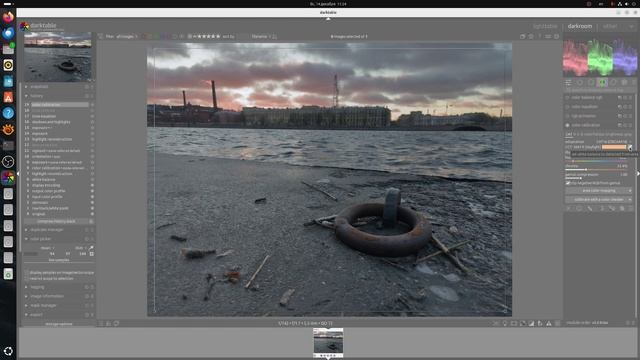Open darktable preferences gear icon
640x360 pixels.
click(x=556, y=36)
